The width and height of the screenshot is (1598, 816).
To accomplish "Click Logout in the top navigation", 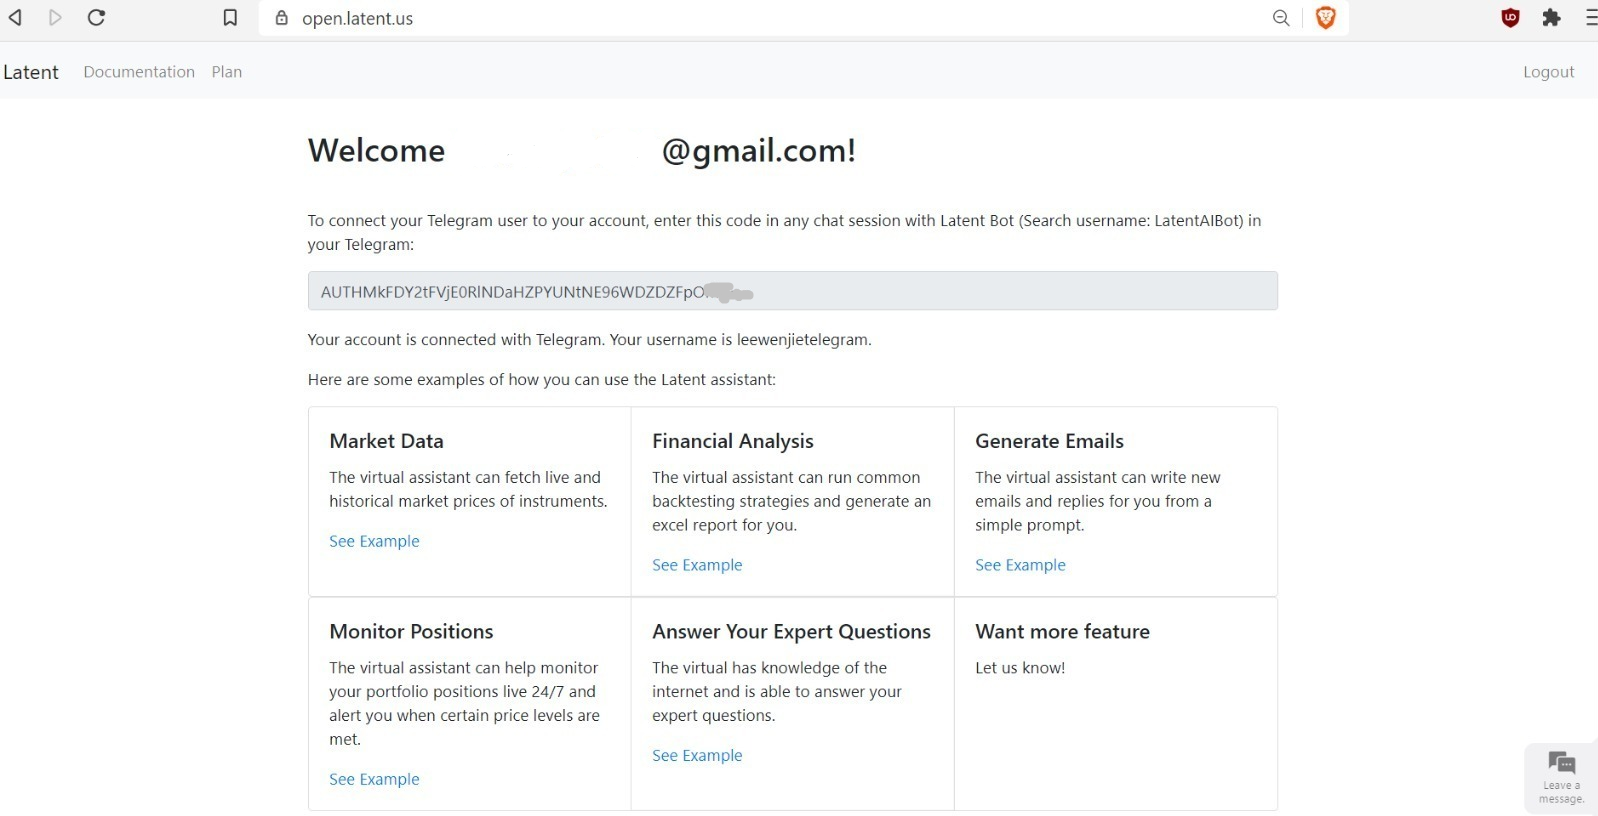I will coord(1548,71).
